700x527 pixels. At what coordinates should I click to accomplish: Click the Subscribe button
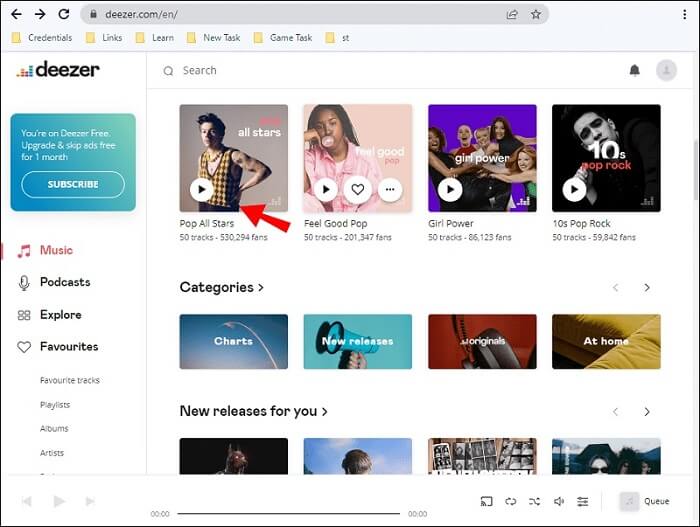point(72,184)
